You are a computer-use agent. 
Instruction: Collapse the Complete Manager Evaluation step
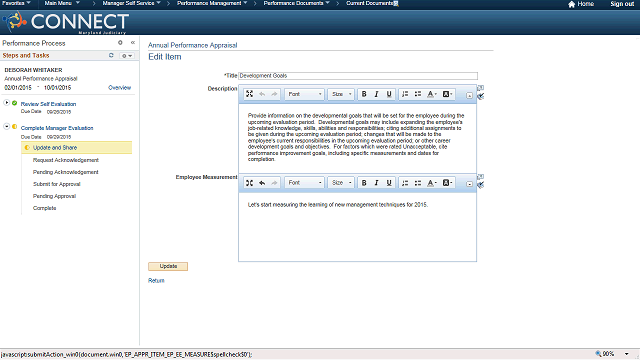click(x=7, y=127)
